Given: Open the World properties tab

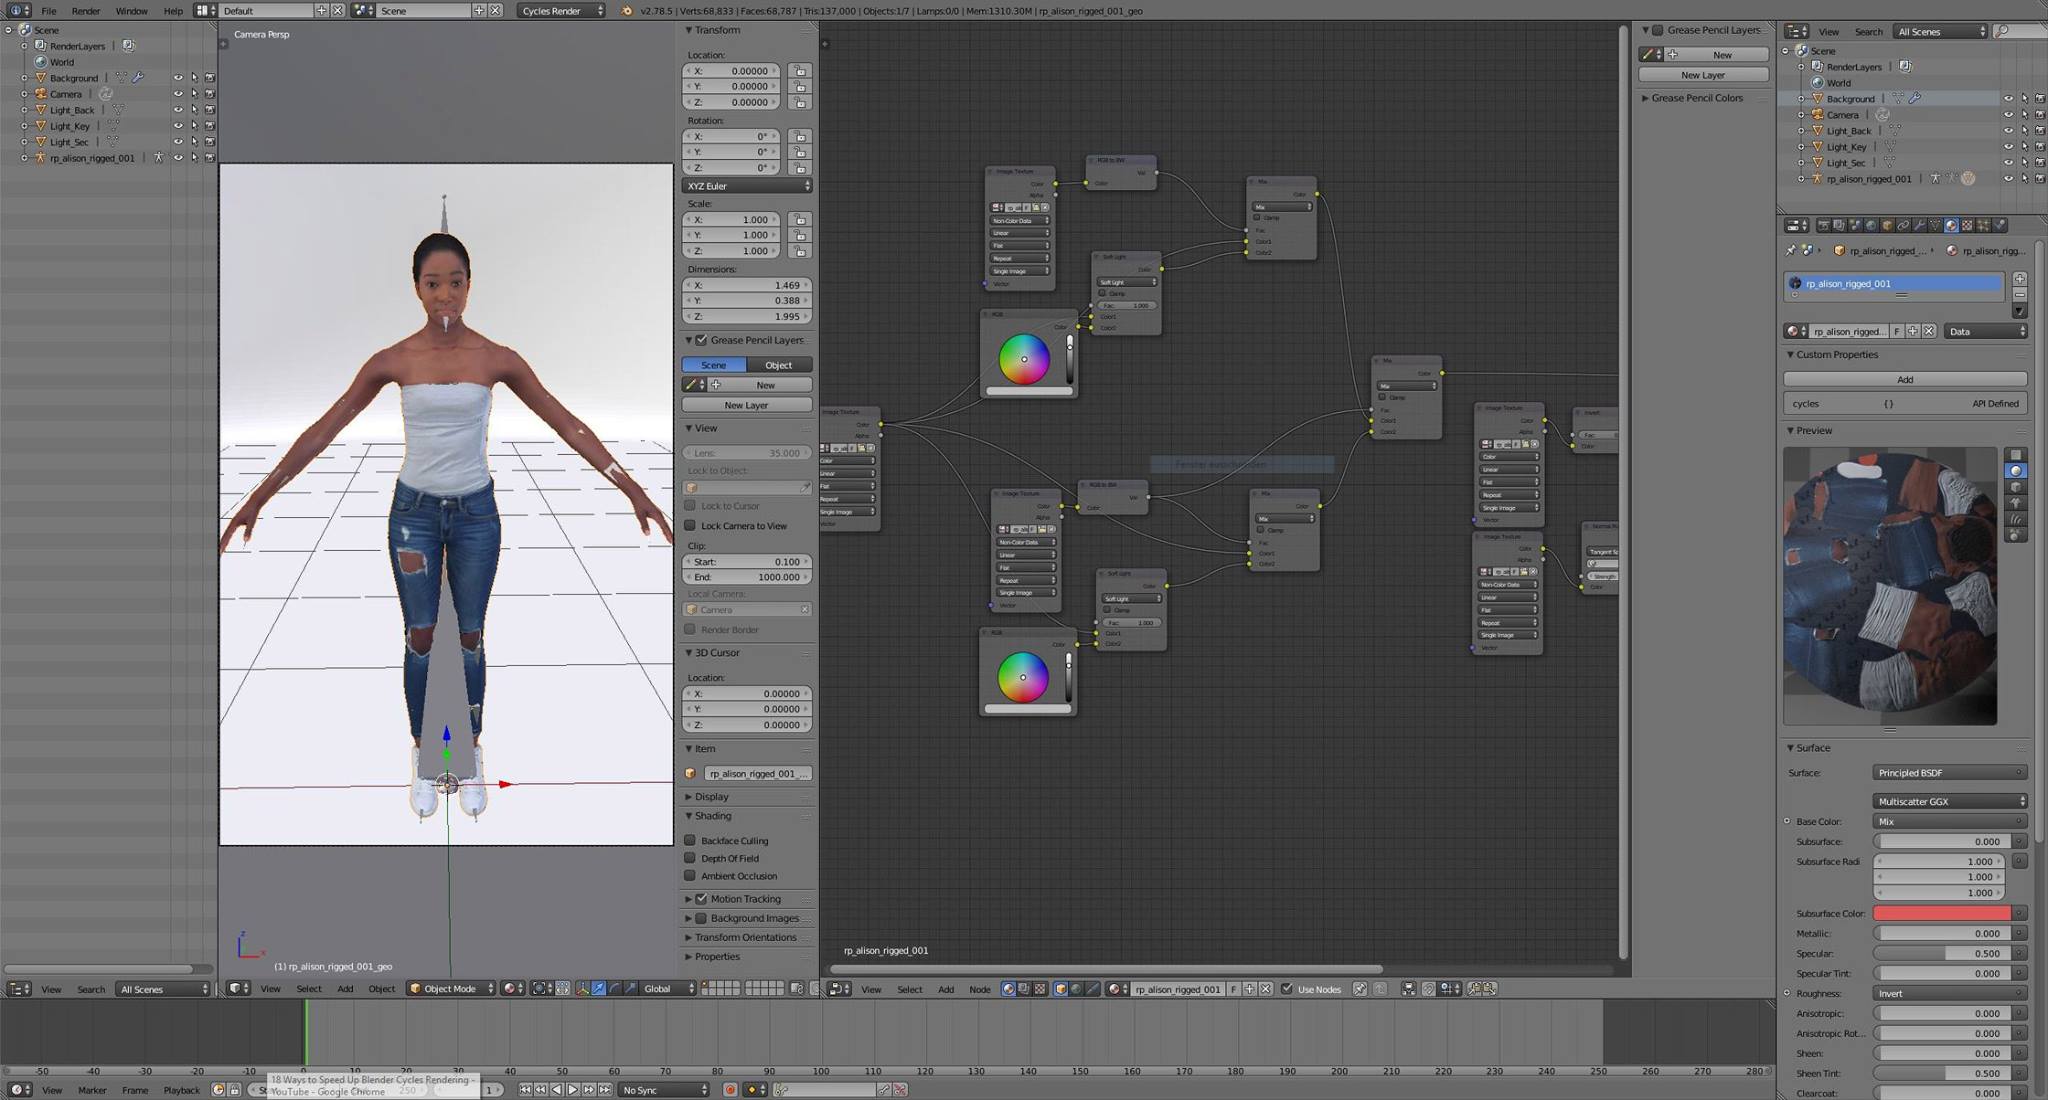Looking at the screenshot, I should coord(1871,225).
